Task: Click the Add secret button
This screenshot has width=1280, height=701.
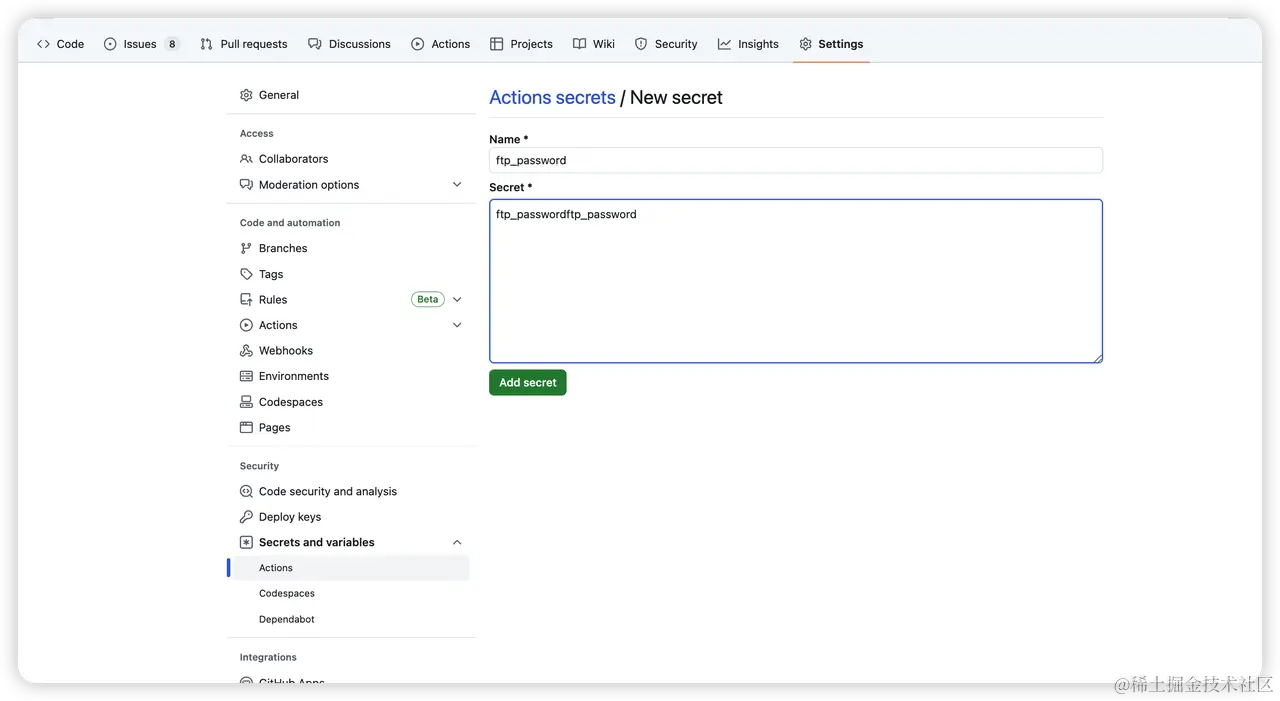Action: [x=528, y=382]
